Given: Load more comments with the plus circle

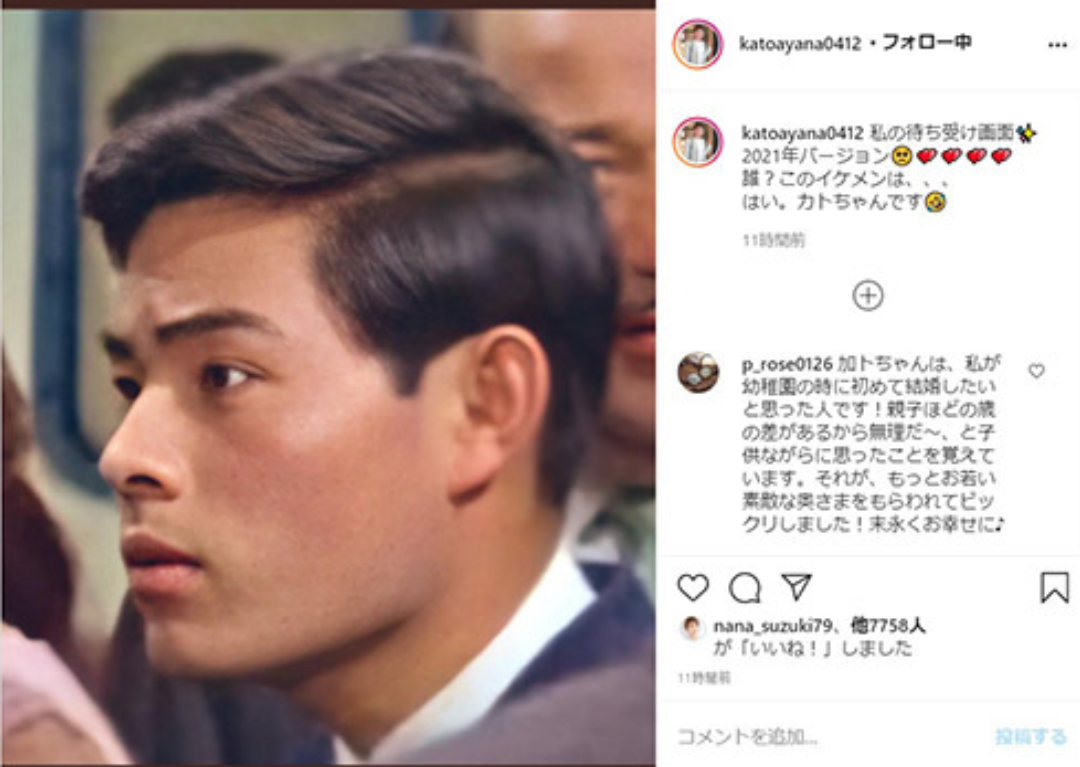Looking at the screenshot, I should 868,295.
